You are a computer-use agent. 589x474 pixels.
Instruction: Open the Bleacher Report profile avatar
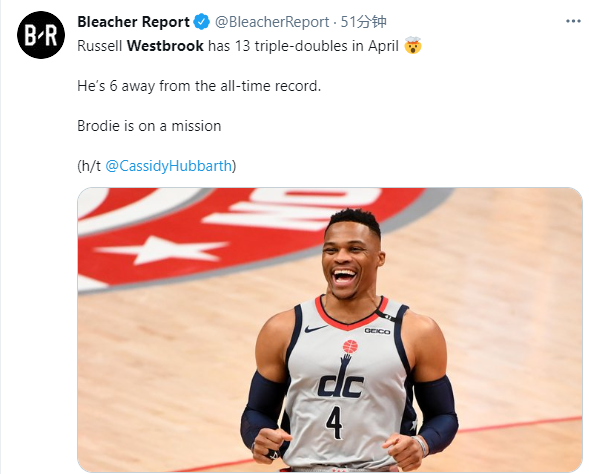click(41, 35)
